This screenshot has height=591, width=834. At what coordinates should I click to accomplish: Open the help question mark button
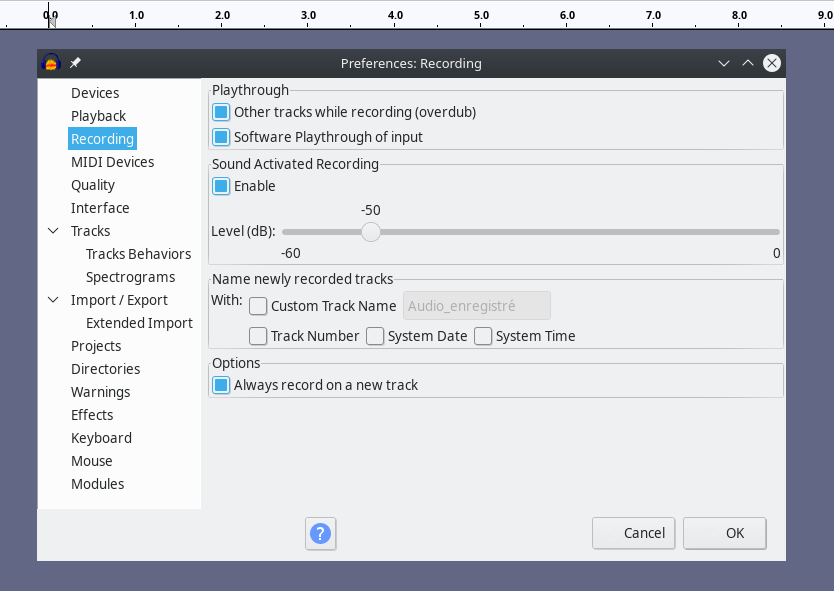[x=320, y=533]
